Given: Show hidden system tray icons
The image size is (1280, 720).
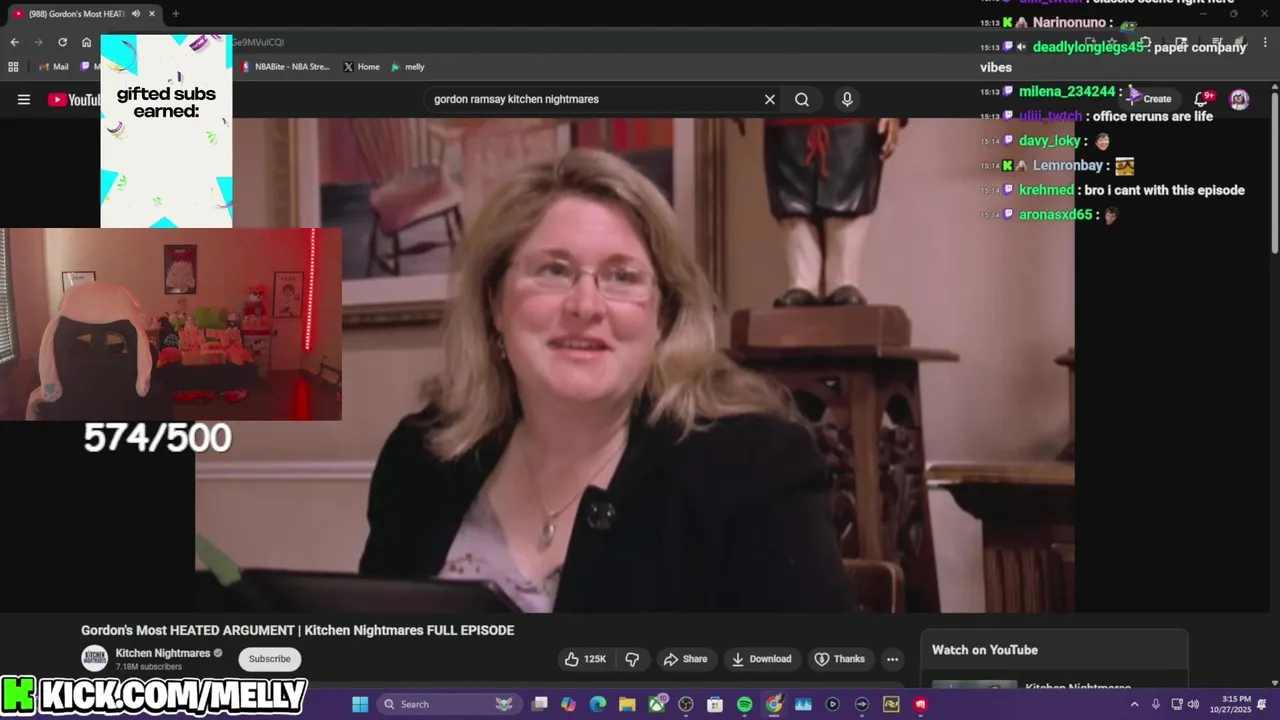Looking at the screenshot, I should (x=1134, y=704).
